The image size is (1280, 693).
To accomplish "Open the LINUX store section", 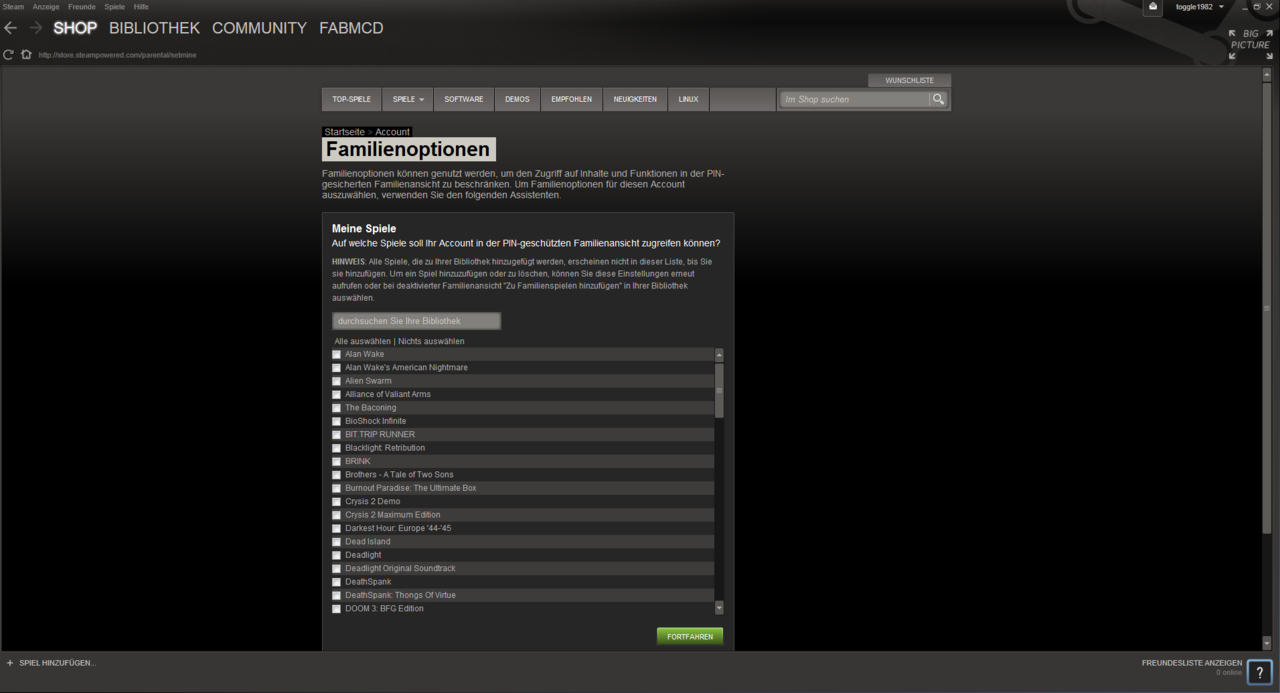I will point(689,99).
